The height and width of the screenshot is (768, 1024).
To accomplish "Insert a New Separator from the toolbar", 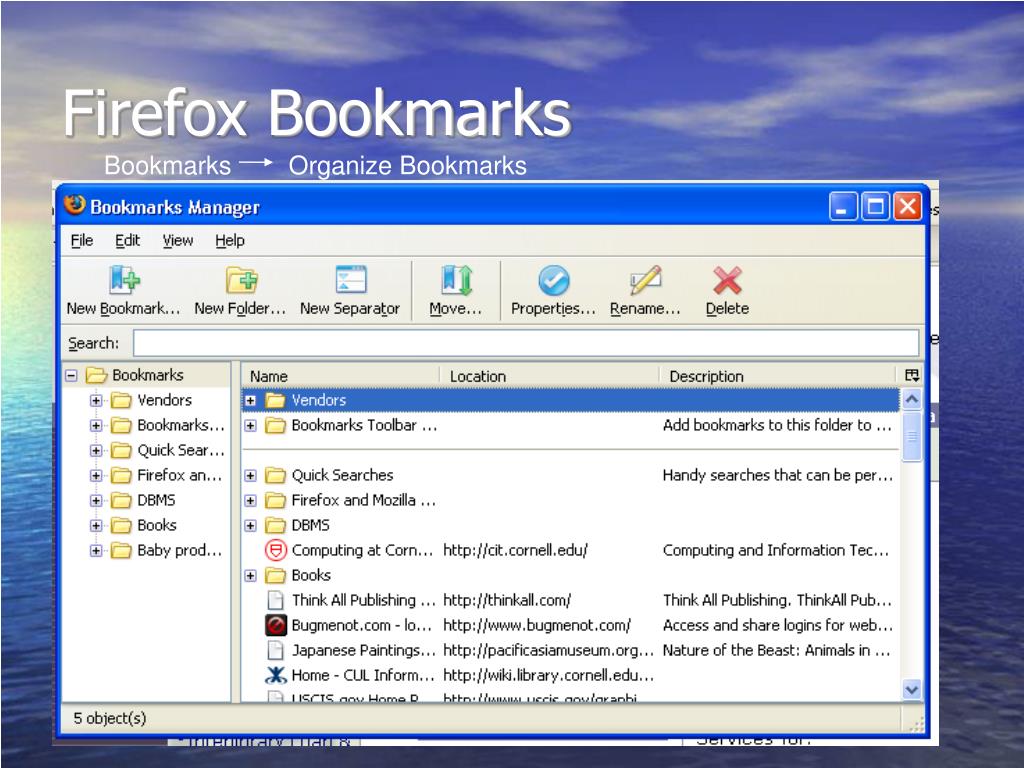I will pyautogui.click(x=350, y=291).
